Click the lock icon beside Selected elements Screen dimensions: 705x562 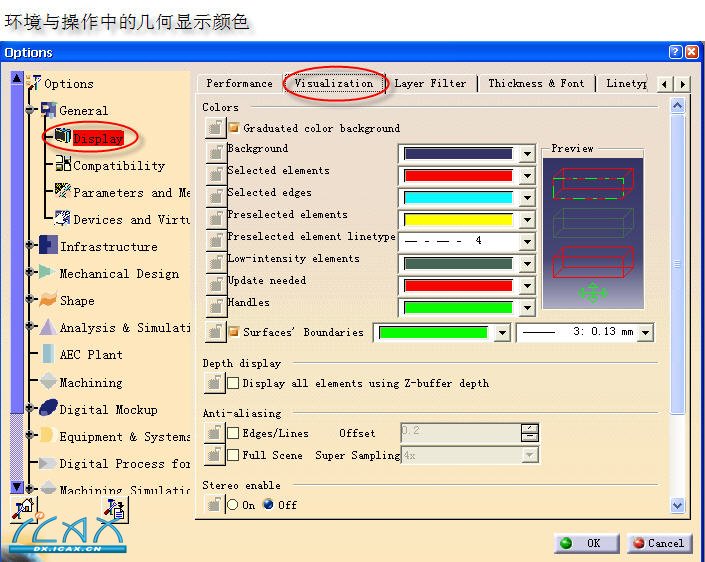[x=215, y=174]
